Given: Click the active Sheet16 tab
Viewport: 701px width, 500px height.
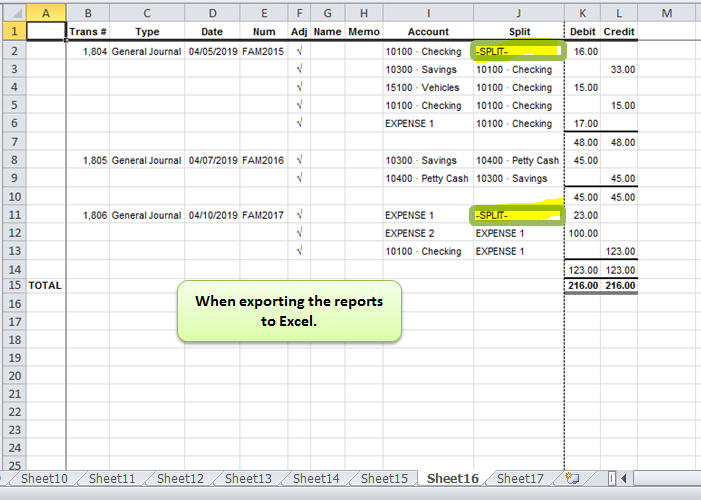Looking at the screenshot, I should [452, 479].
